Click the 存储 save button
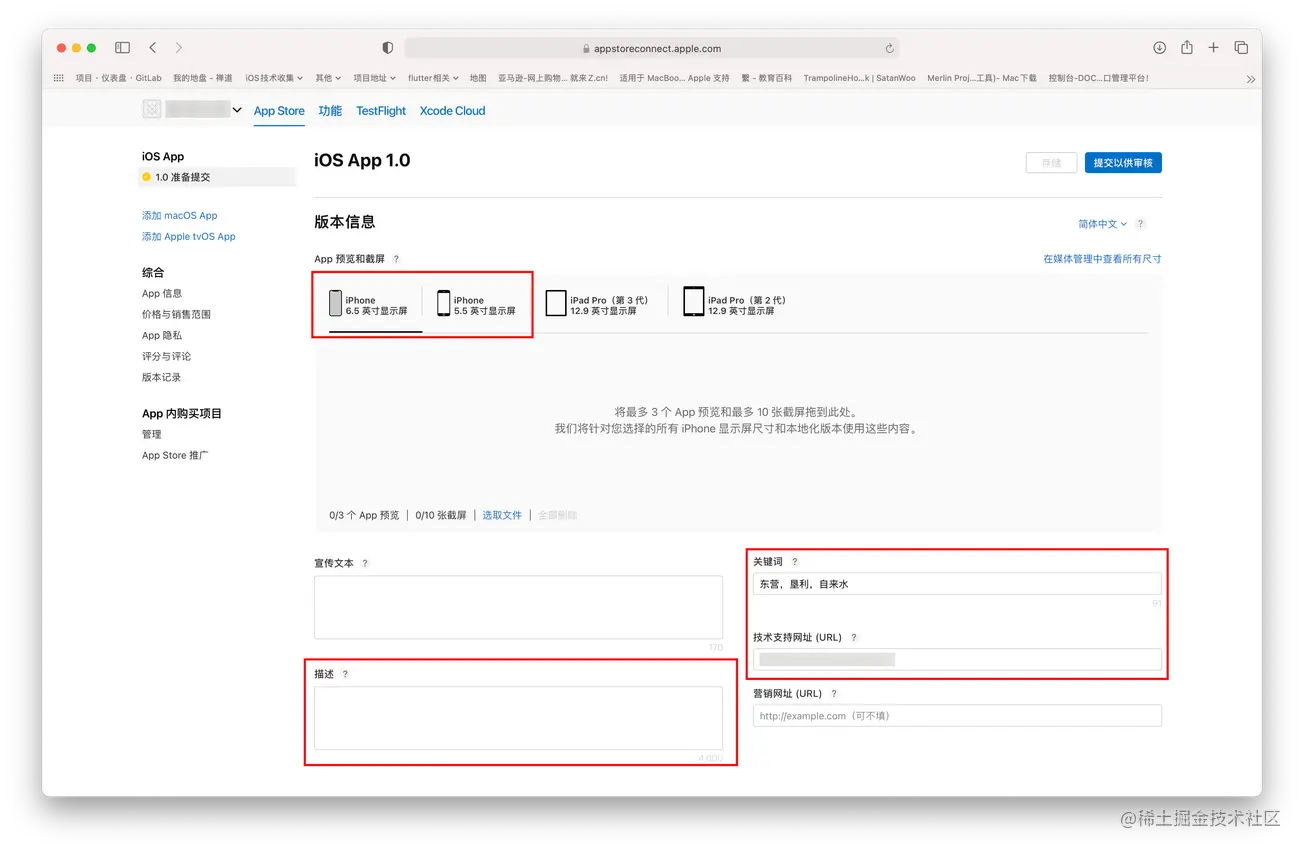Image resolution: width=1304 pixels, height=852 pixels. point(1051,163)
